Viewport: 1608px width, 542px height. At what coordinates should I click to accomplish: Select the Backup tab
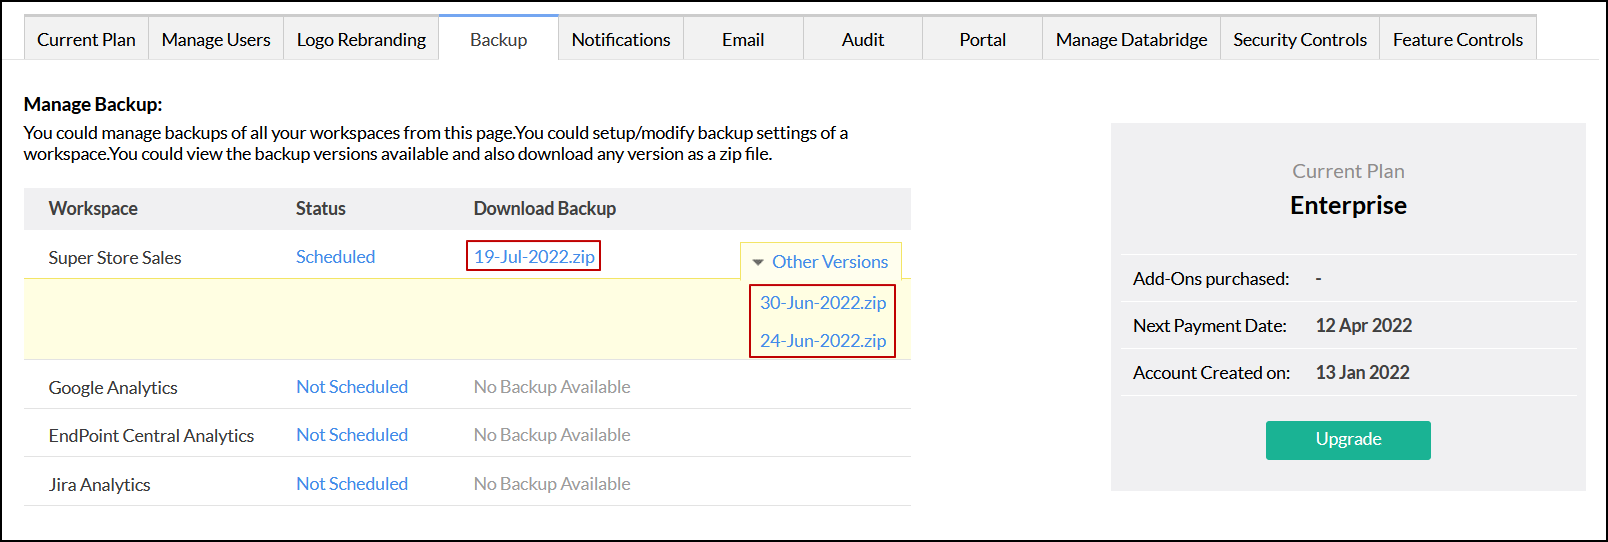coord(498,40)
